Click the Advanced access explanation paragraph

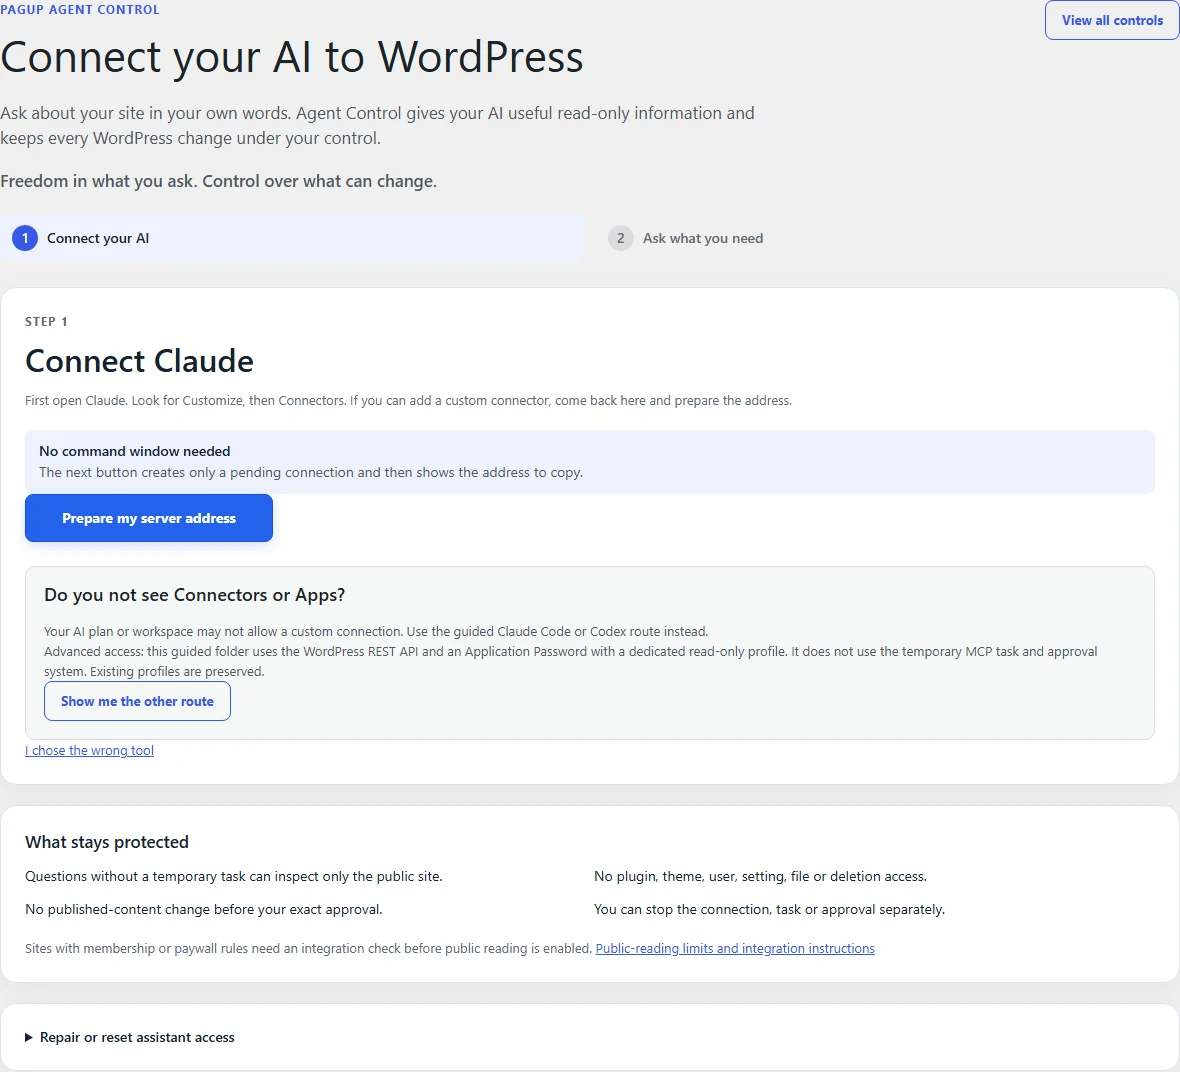570,661
